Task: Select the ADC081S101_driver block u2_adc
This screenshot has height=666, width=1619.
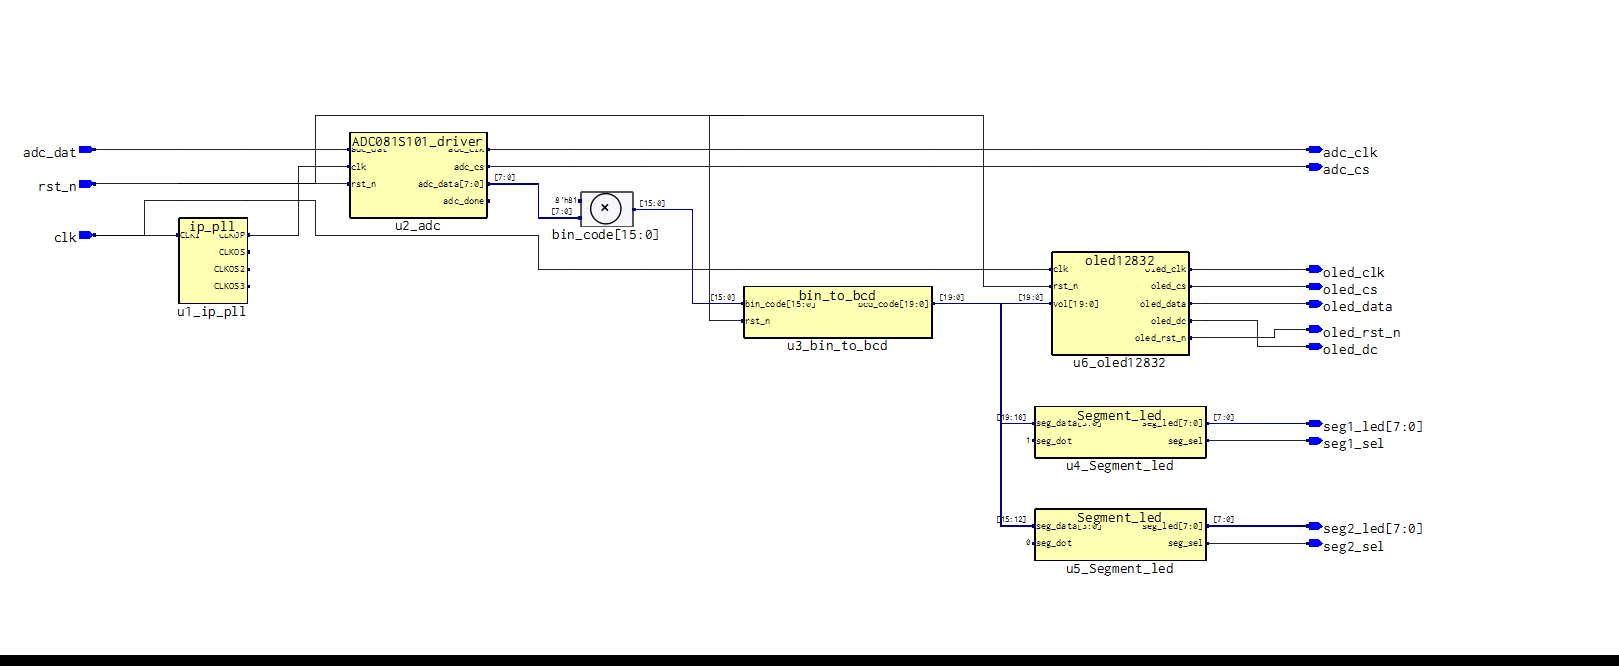Action: point(418,175)
